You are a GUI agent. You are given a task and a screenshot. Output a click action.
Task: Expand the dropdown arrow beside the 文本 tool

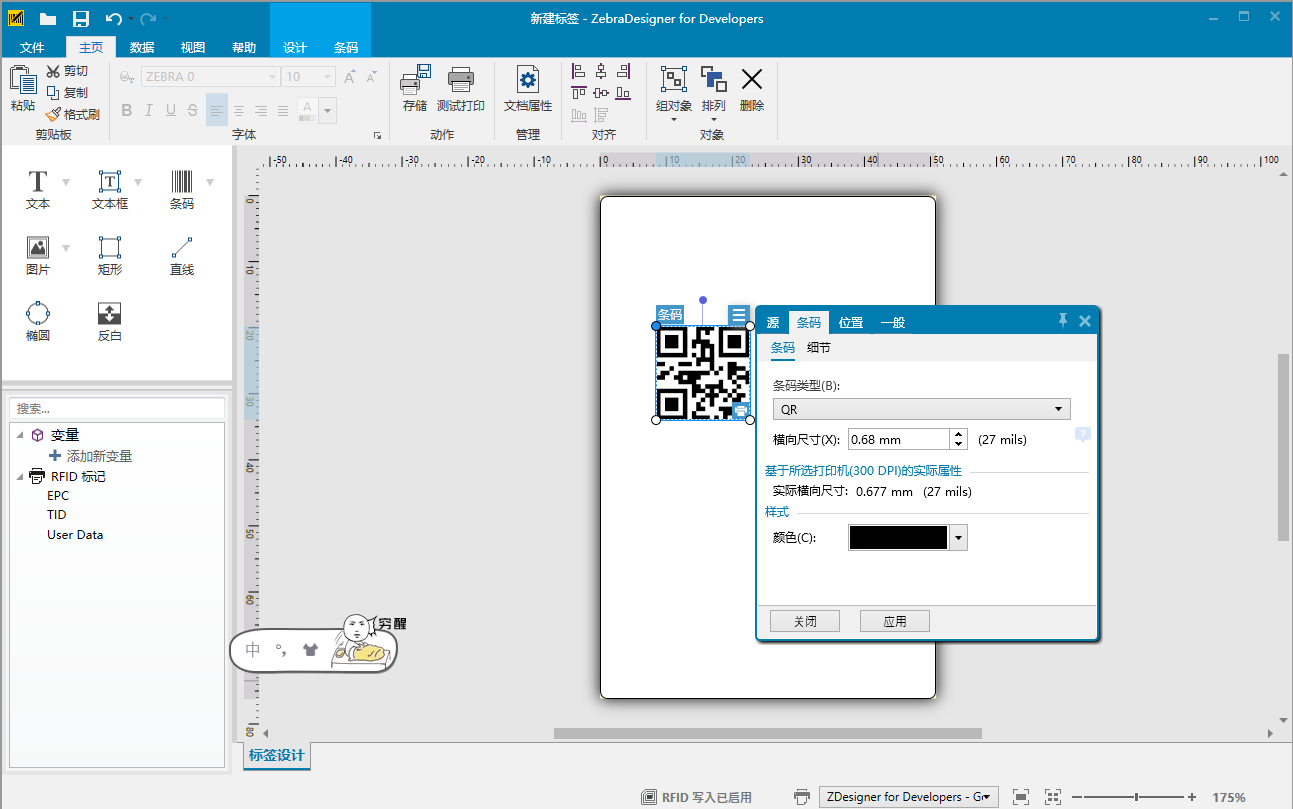(x=66, y=182)
